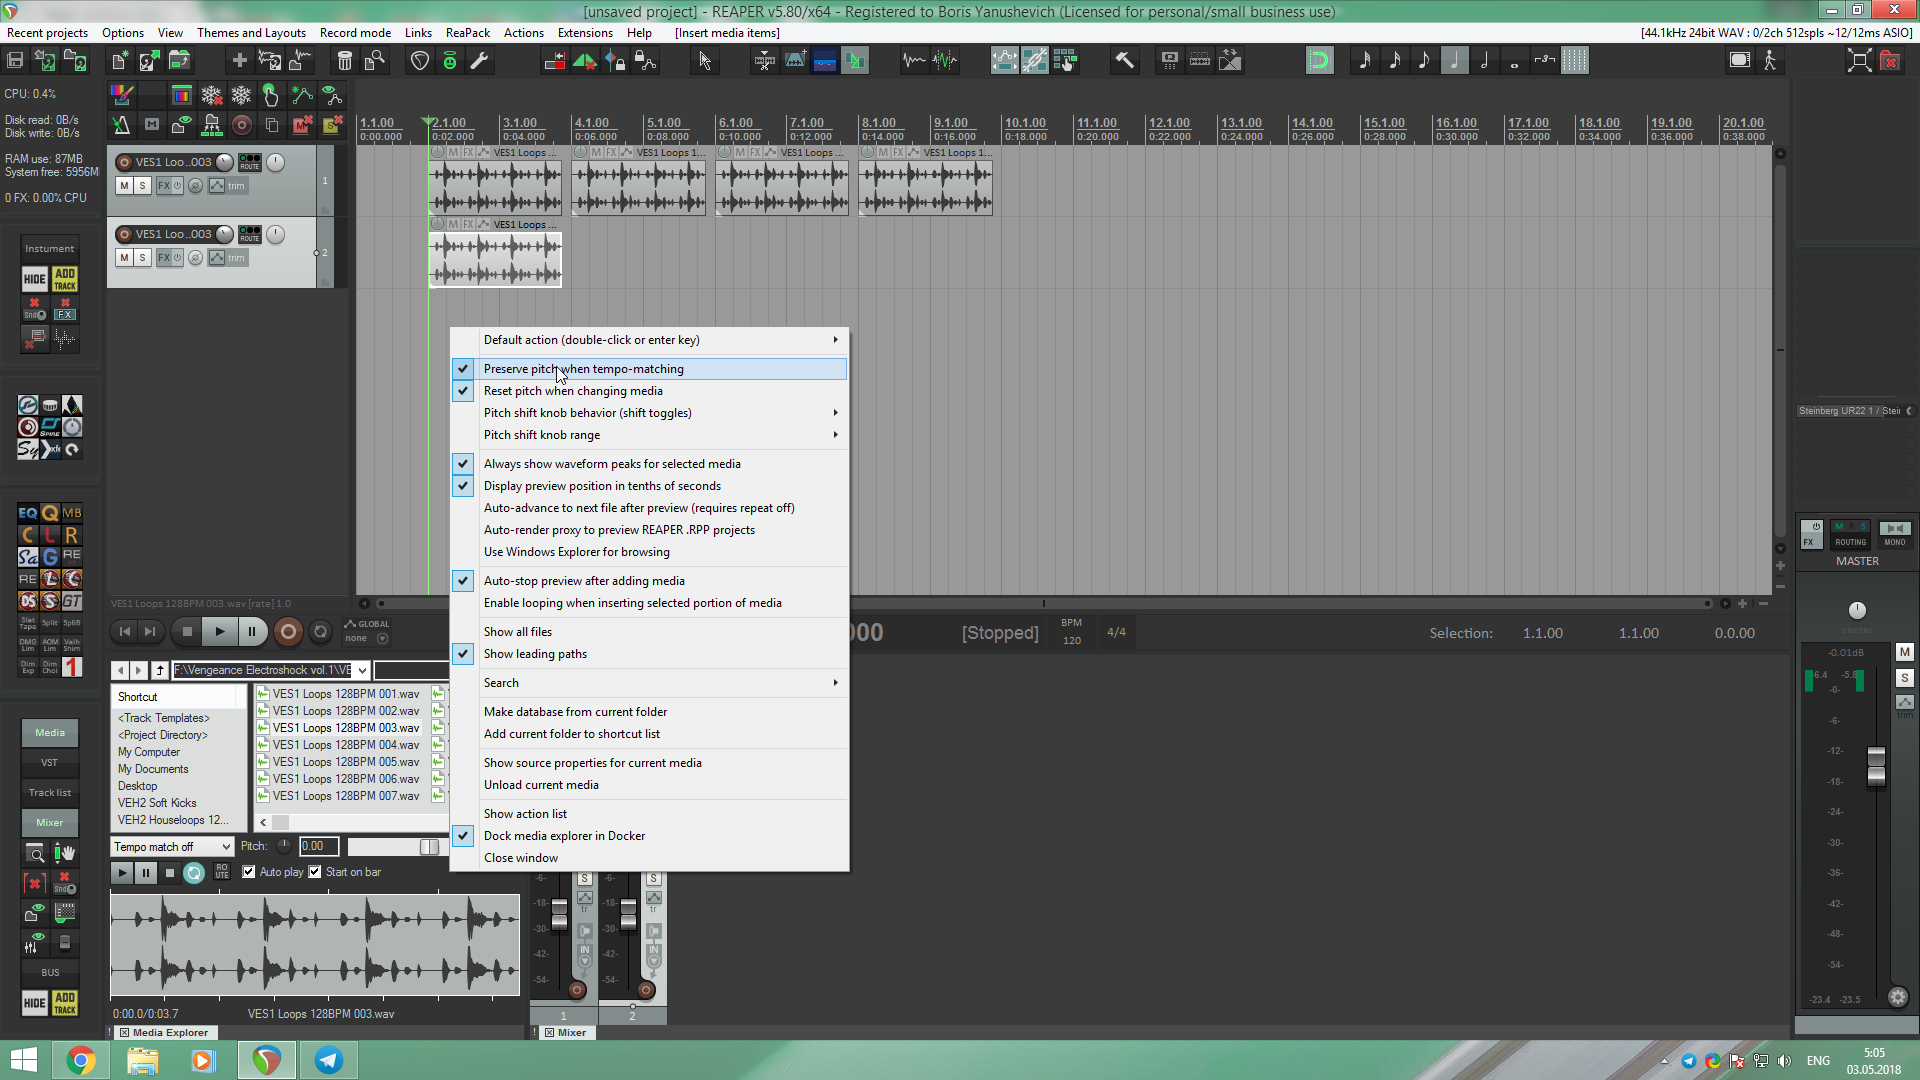Image resolution: width=1920 pixels, height=1080 pixels.
Task: Toggle repeat in media explorer preview
Action: click(194, 873)
